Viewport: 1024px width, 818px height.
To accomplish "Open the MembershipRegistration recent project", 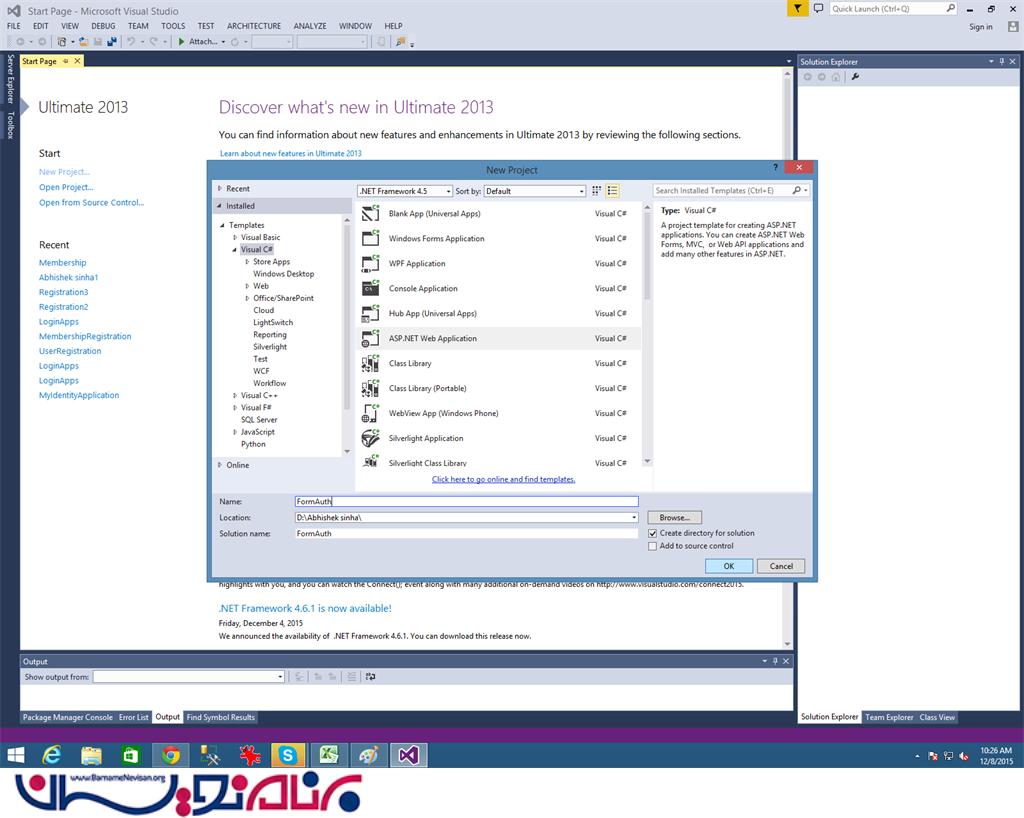I will pyautogui.click(x=85, y=337).
